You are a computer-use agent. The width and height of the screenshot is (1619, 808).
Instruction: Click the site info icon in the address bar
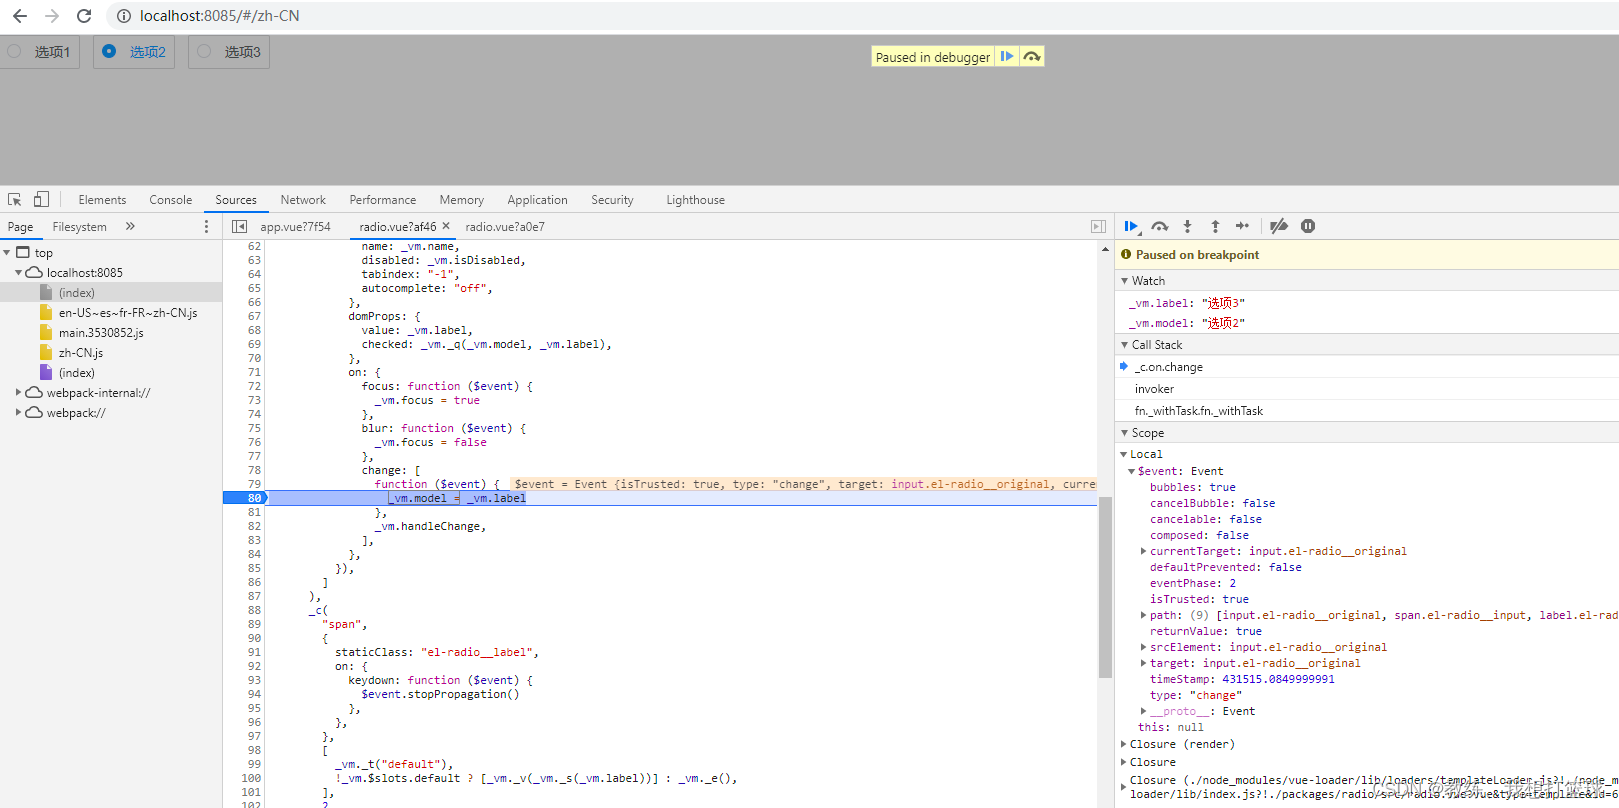pos(124,16)
